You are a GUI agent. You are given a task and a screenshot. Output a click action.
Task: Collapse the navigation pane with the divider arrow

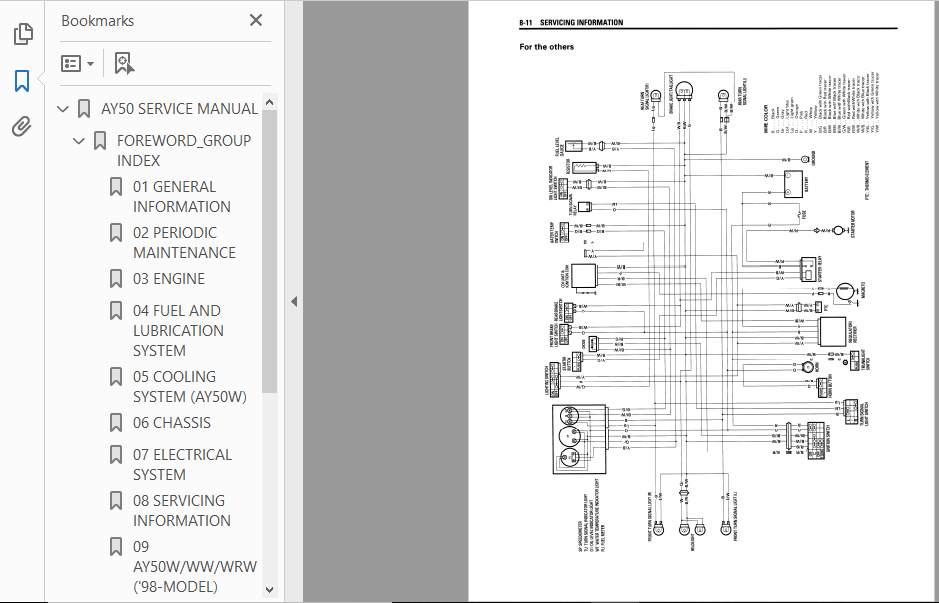[x=294, y=302]
